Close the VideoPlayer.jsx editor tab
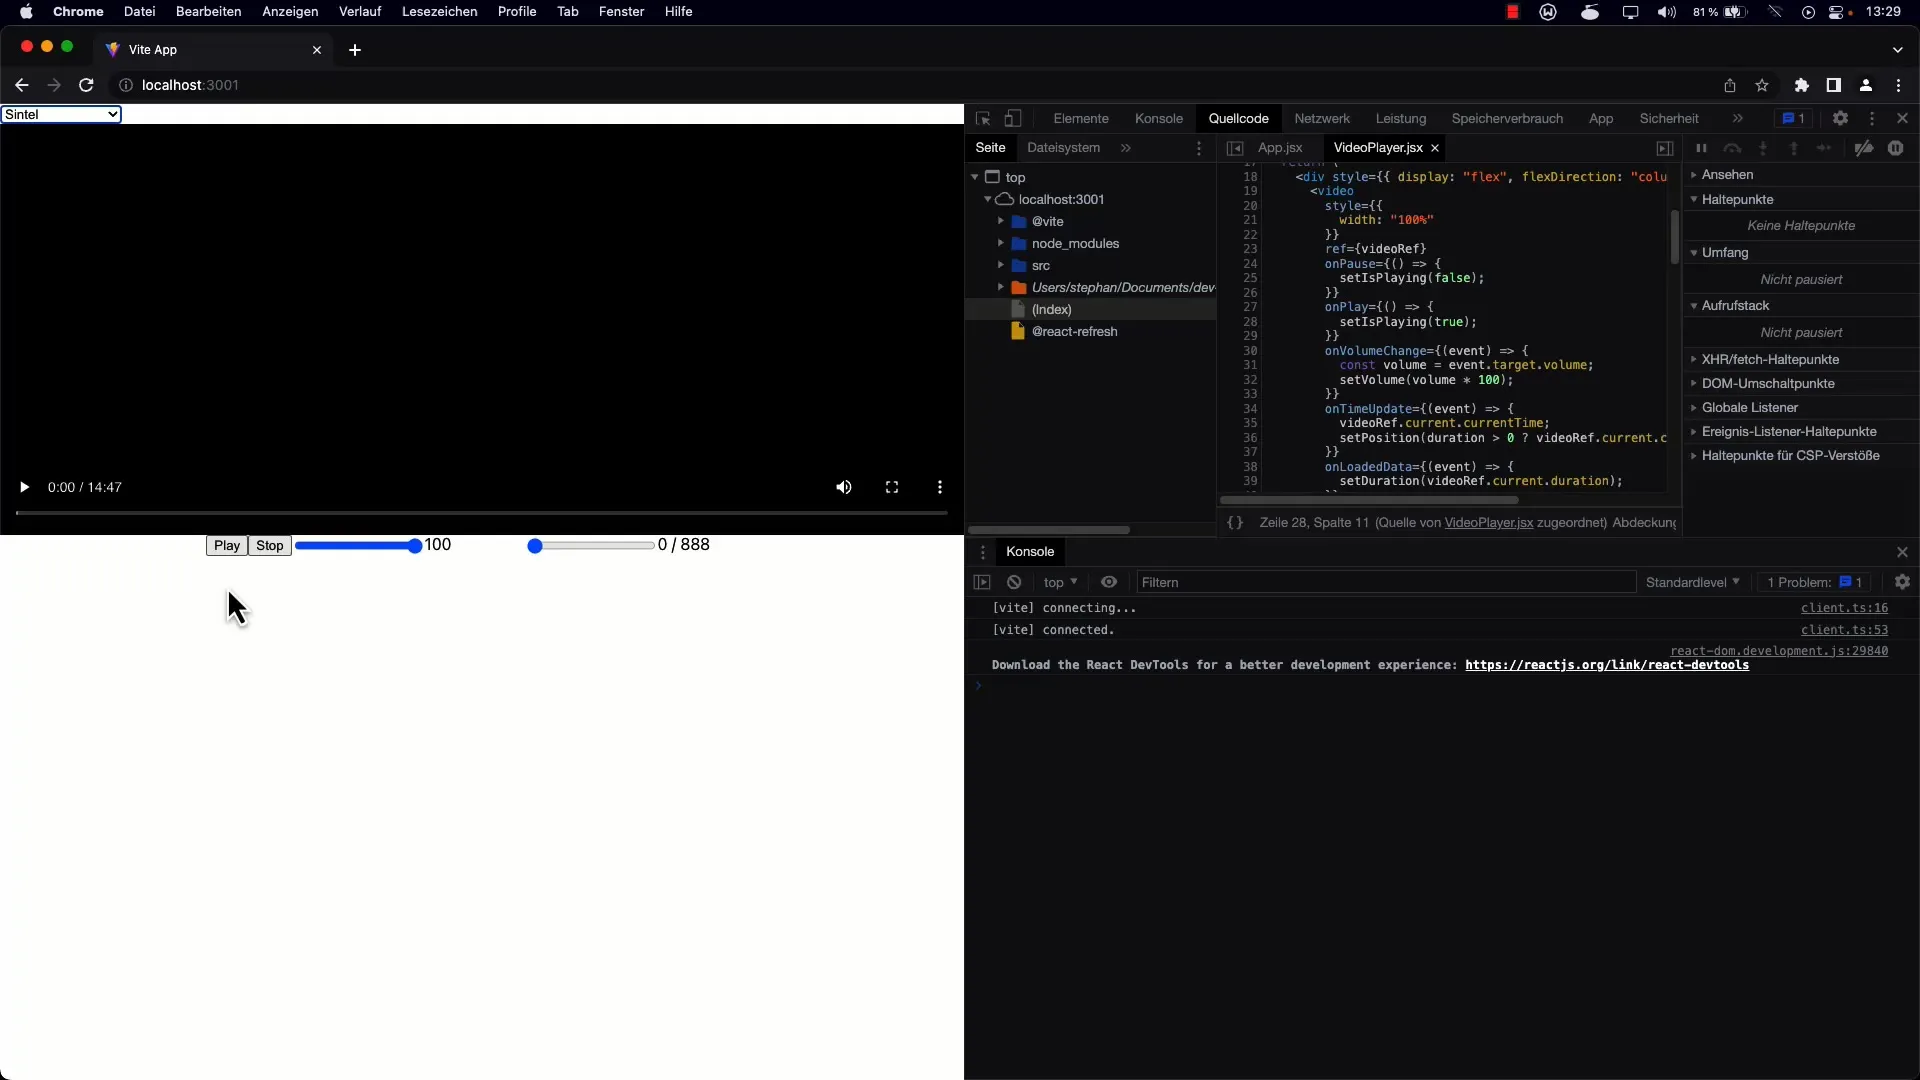Viewport: 1920px width, 1080px height. point(1435,148)
